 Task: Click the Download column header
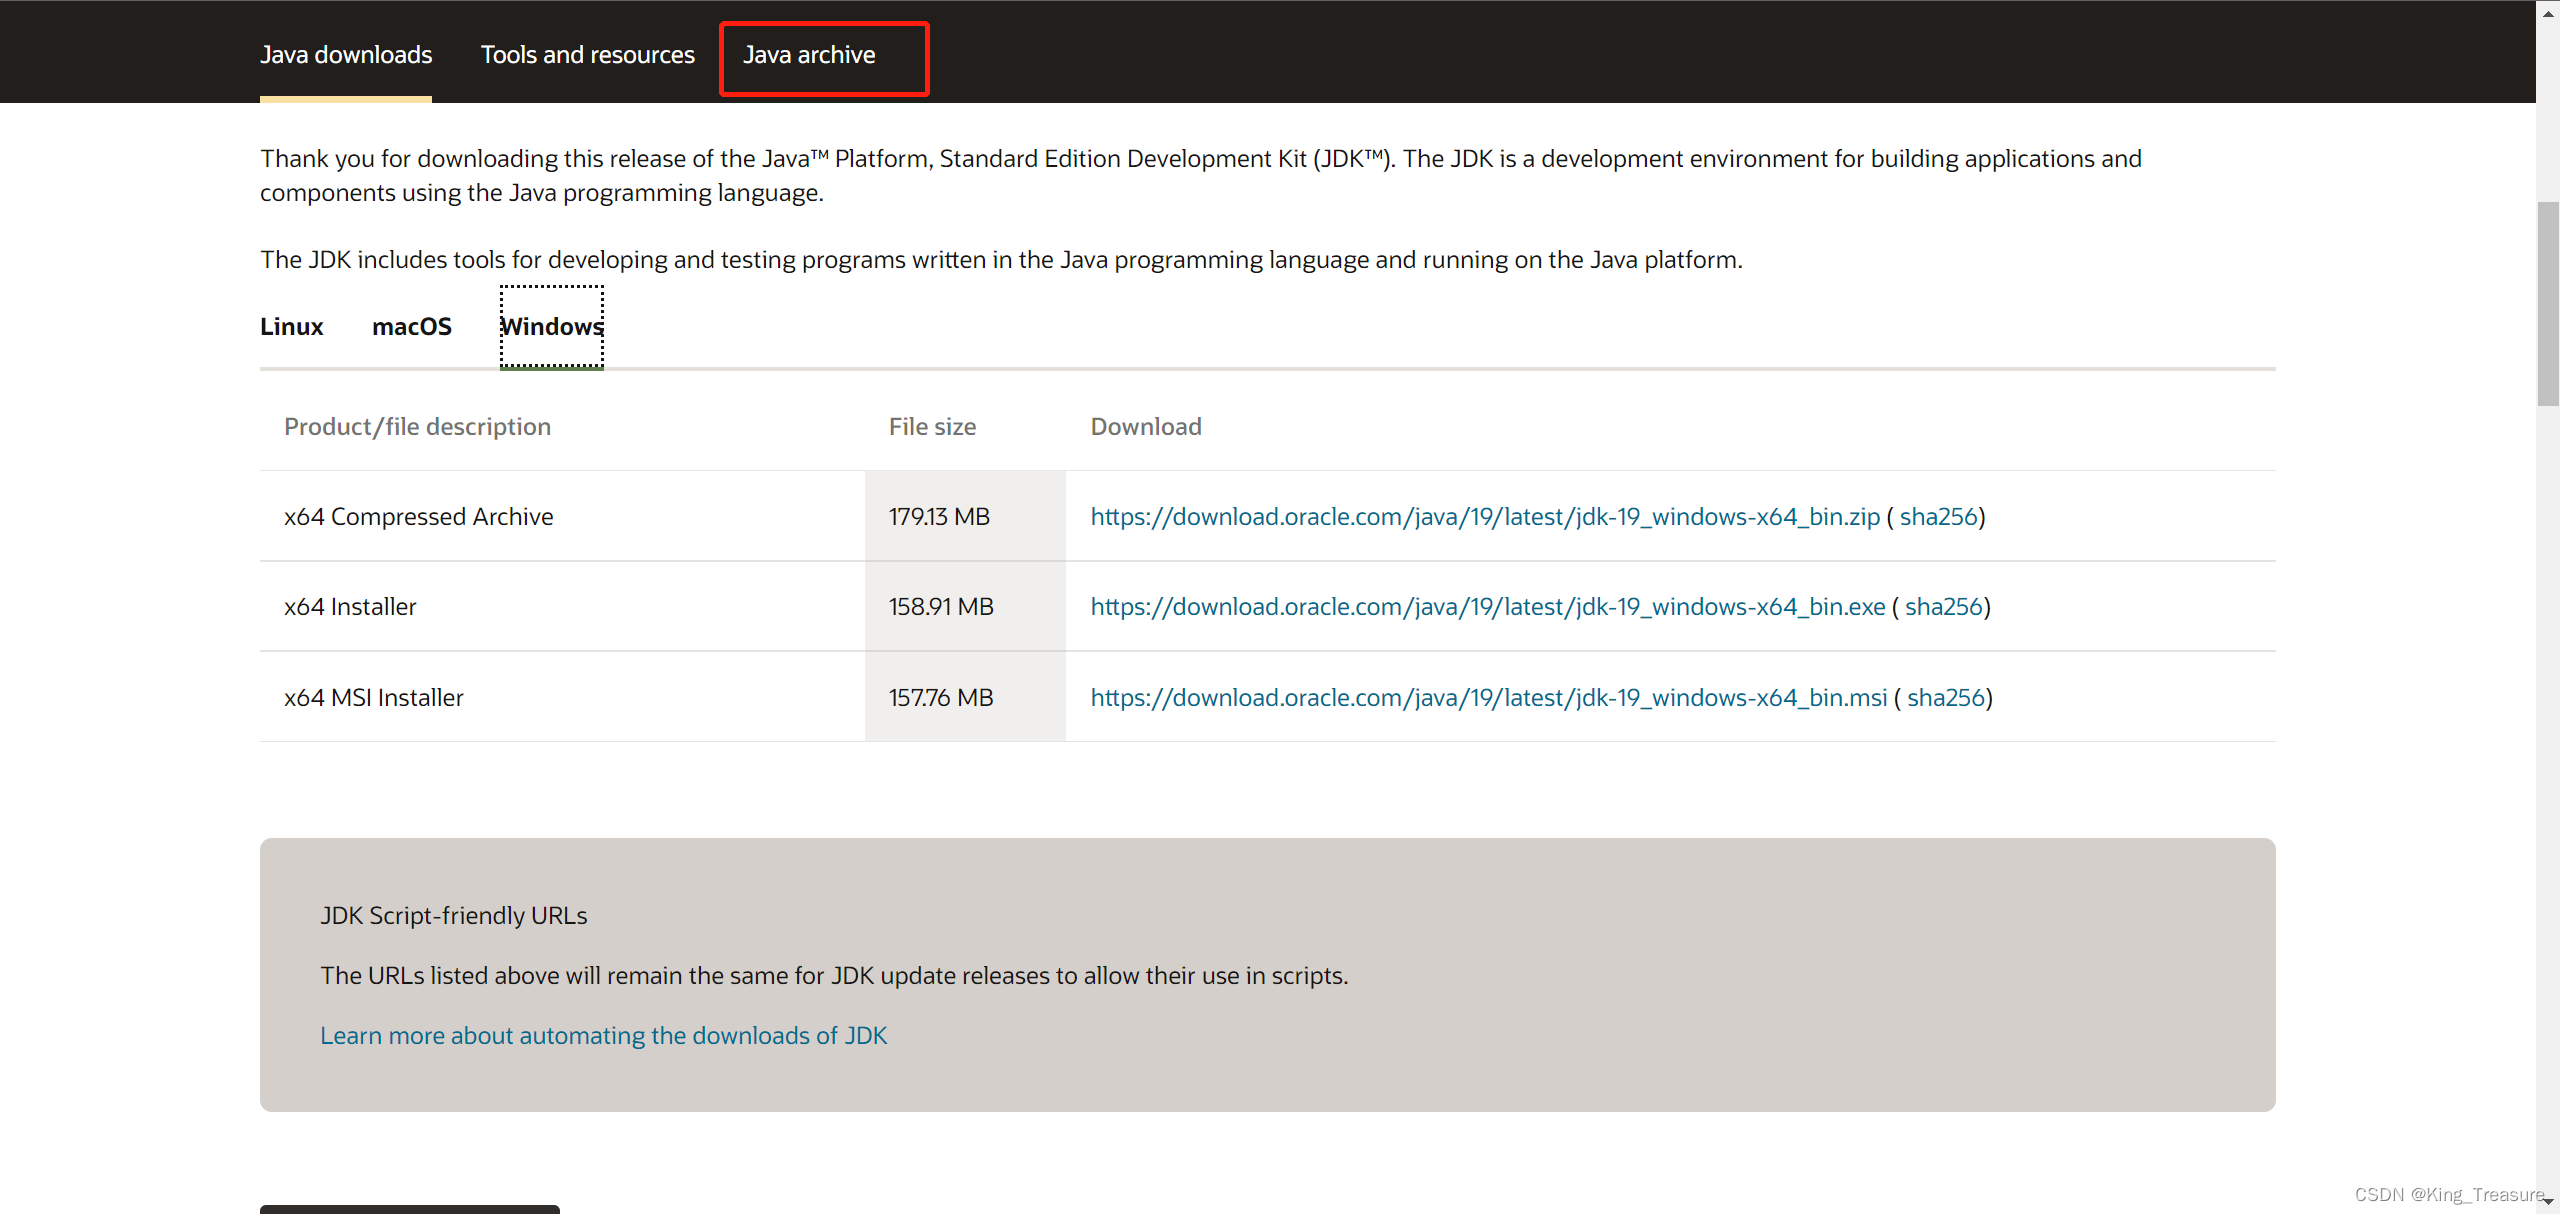(1146, 427)
